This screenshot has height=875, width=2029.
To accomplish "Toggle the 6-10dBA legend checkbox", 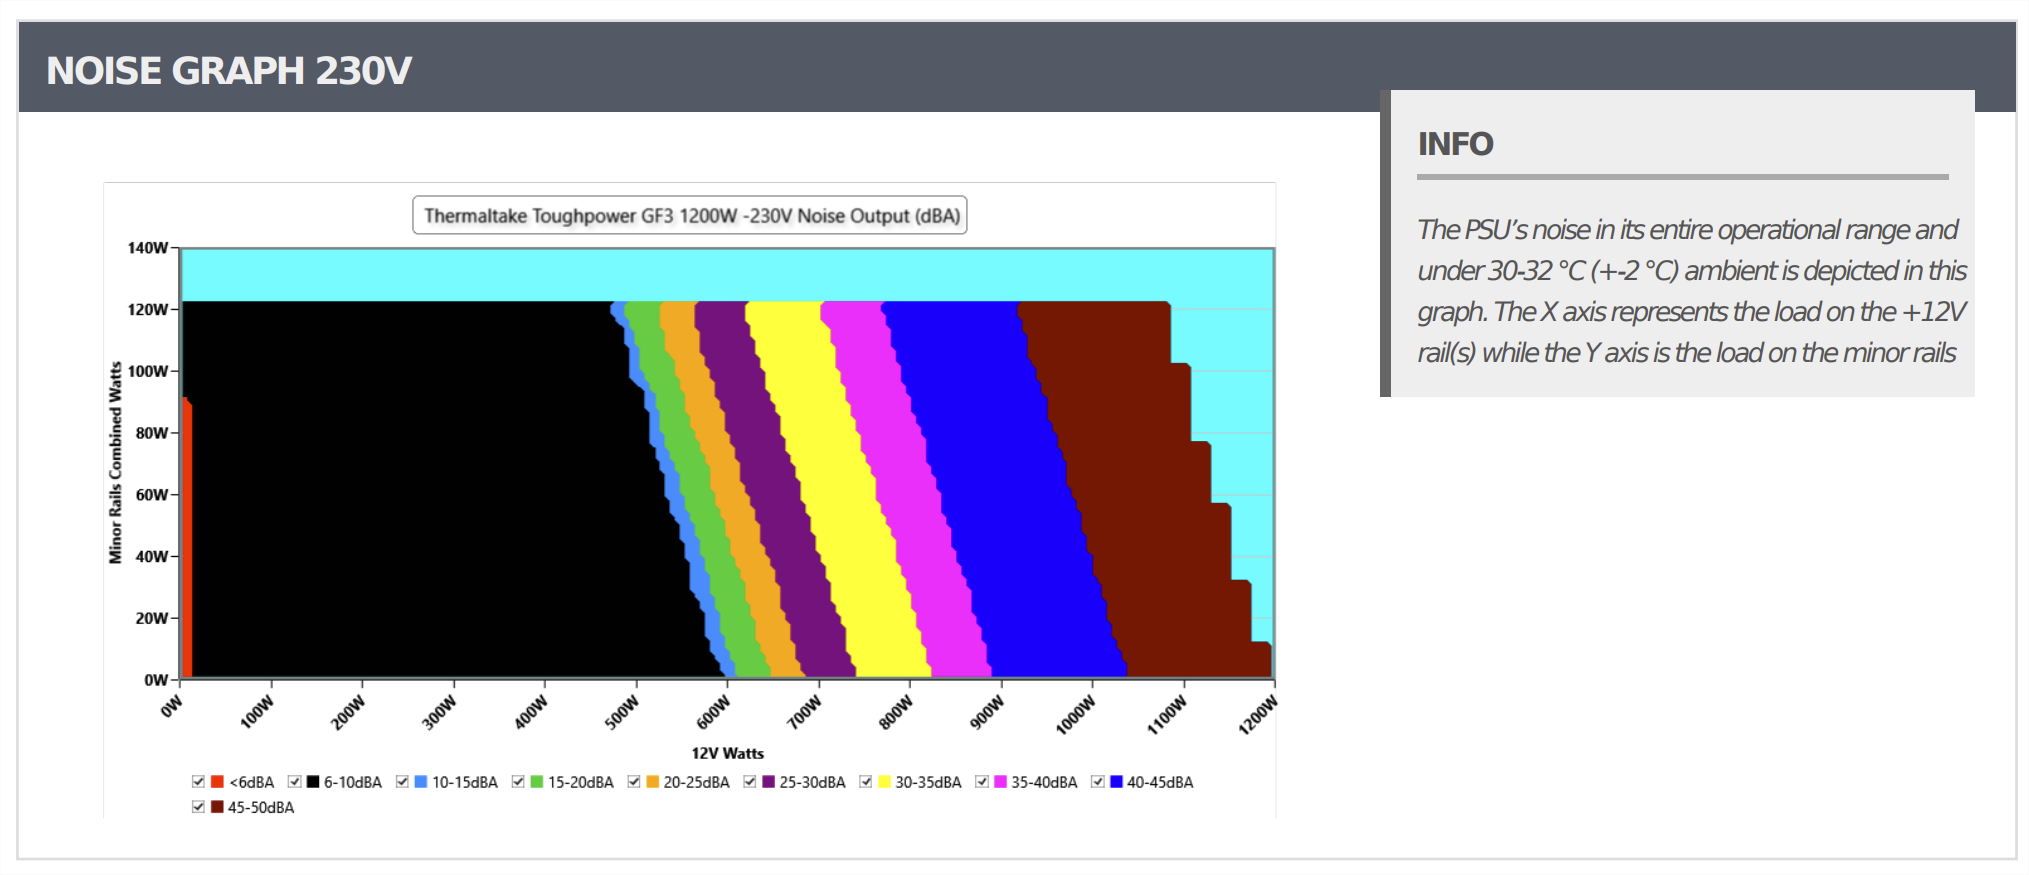I will [294, 782].
